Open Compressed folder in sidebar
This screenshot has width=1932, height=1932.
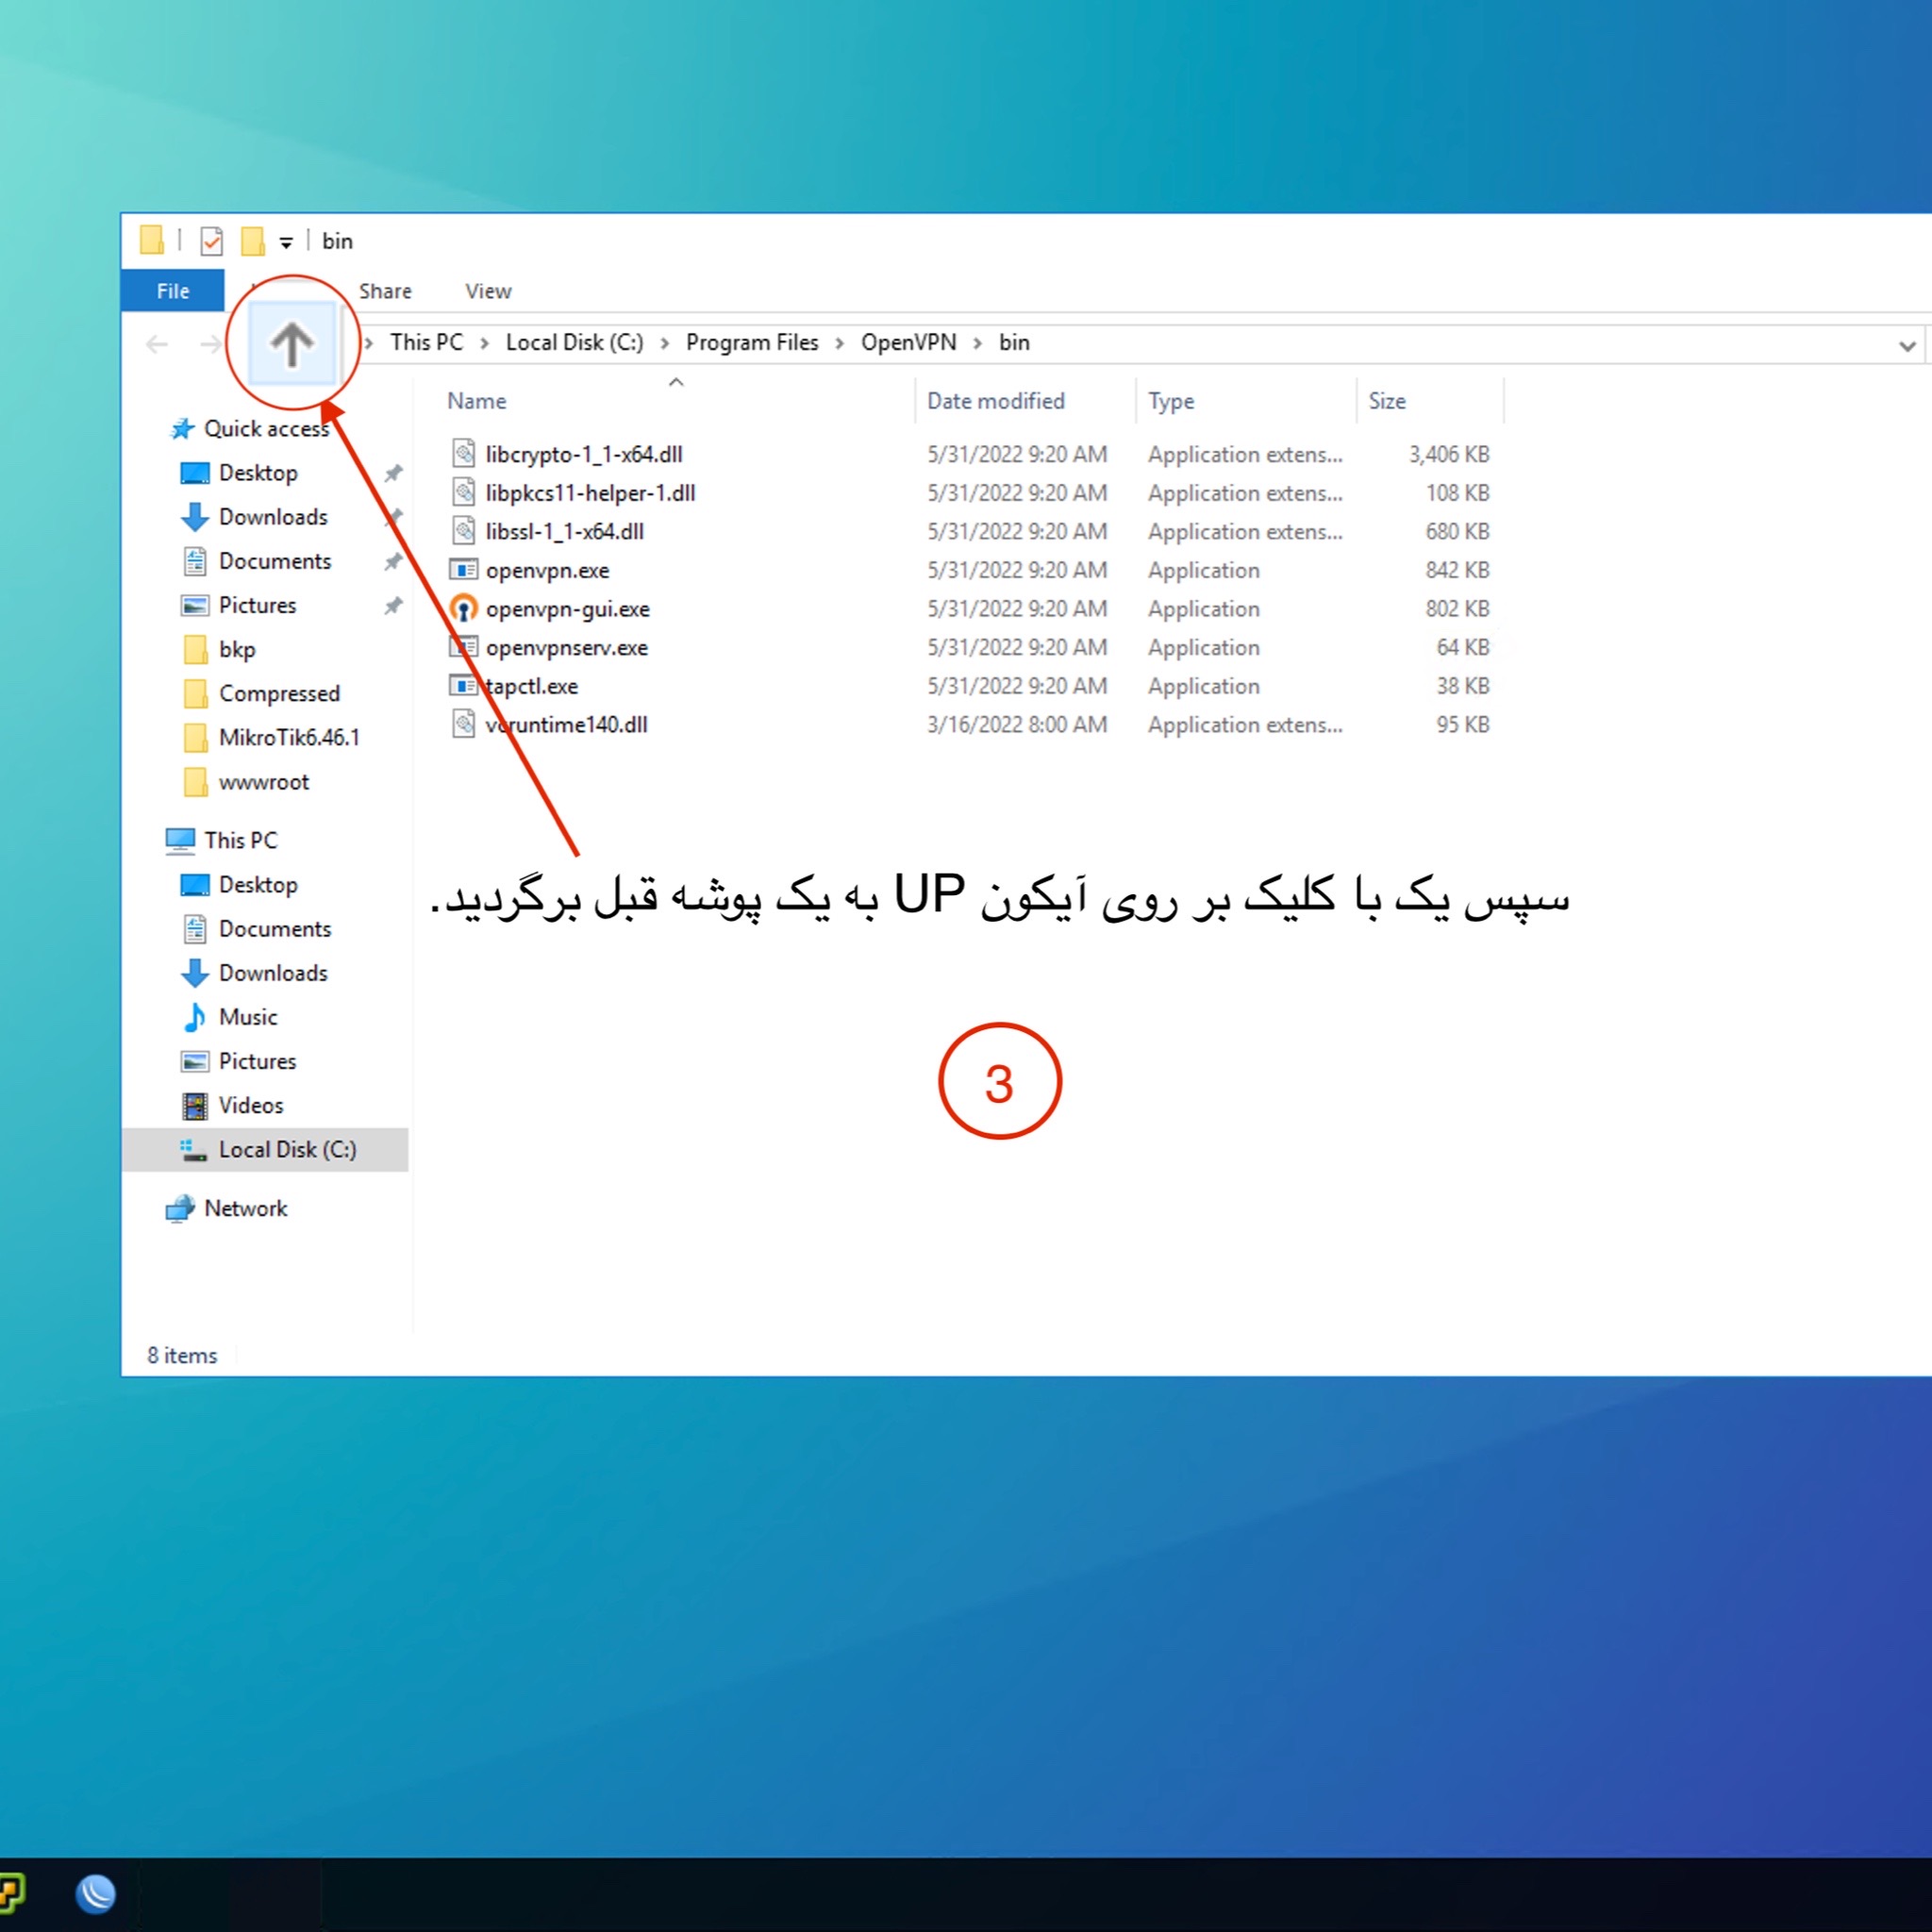279,693
